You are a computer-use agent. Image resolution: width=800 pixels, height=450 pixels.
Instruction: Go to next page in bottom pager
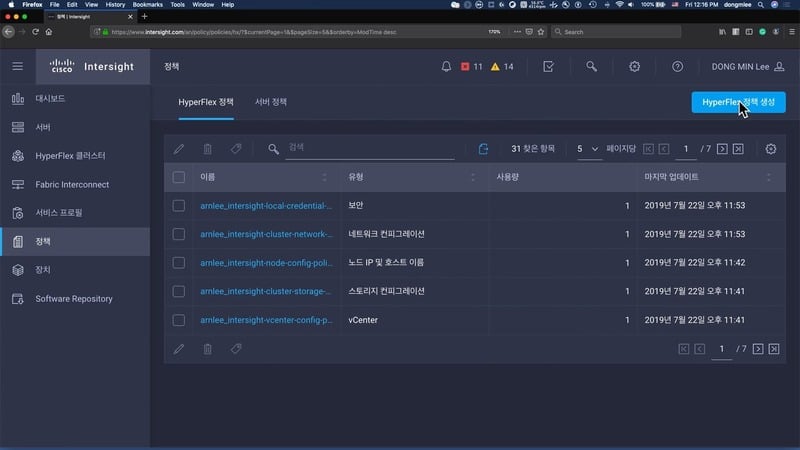tap(758, 349)
